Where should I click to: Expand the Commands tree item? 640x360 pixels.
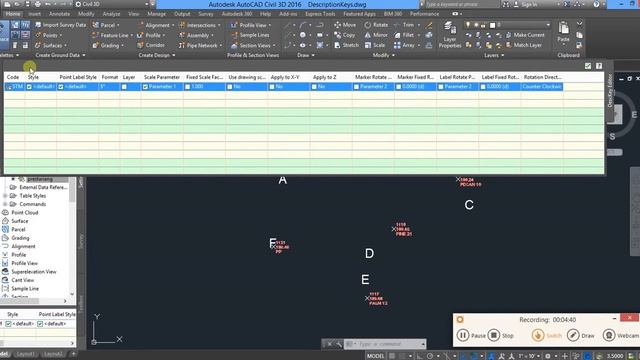(5, 204)
